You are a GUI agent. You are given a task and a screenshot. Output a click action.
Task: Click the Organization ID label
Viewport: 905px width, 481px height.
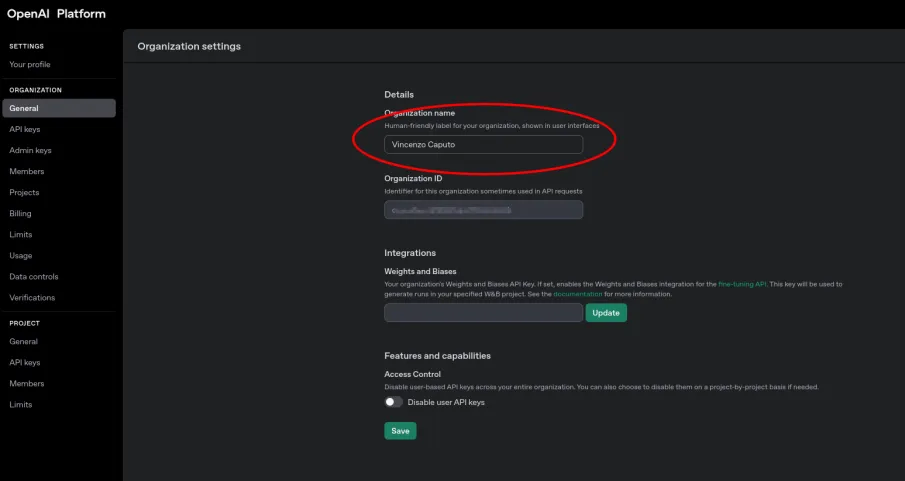pyautogui.click(x=413, y=178)
